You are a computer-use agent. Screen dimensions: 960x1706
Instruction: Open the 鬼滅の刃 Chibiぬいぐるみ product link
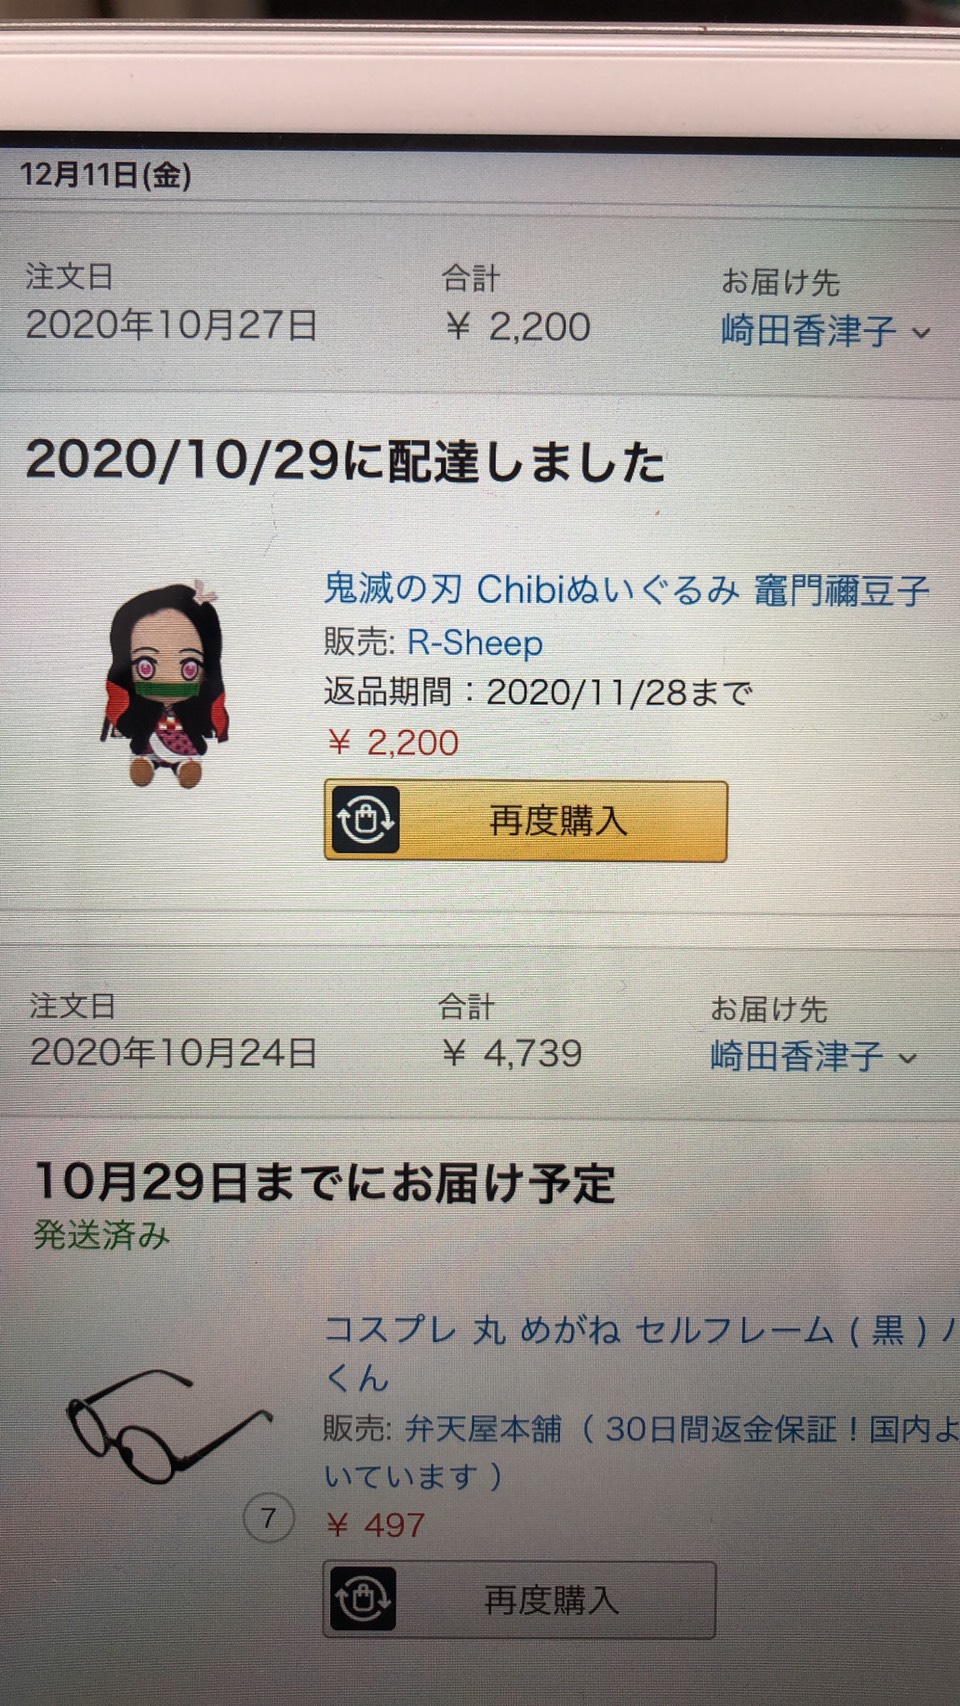click(x=627, y=589)
